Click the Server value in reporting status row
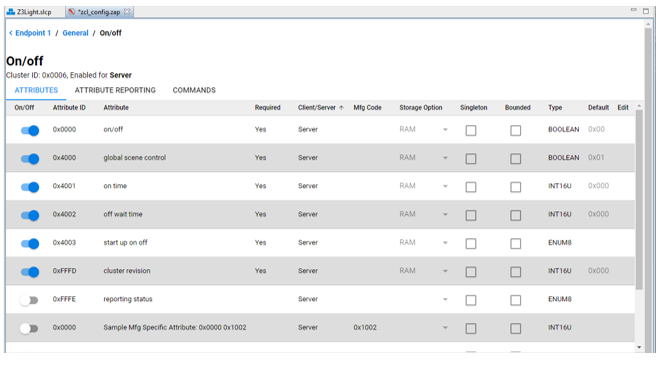Viewport: 662px width, 365px height. pyautogui.click(x=308, y=299)
